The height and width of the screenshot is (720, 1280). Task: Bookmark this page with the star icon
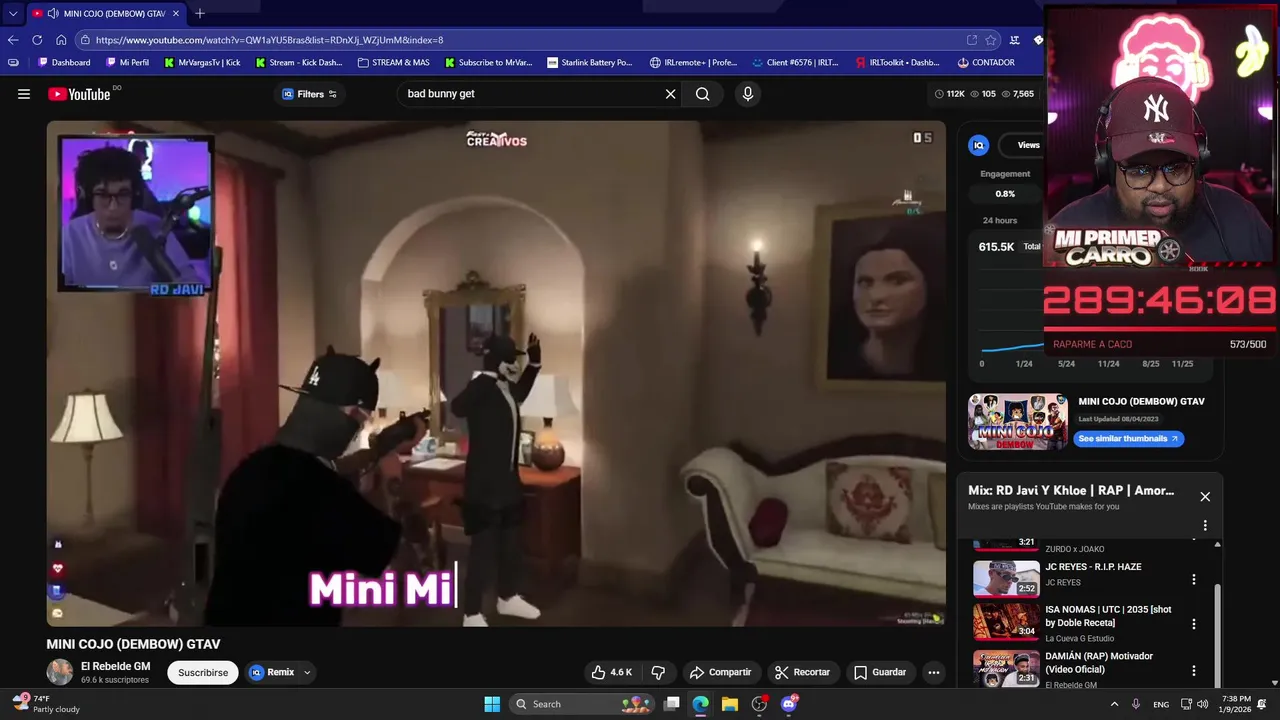click(x=991, y=40)
